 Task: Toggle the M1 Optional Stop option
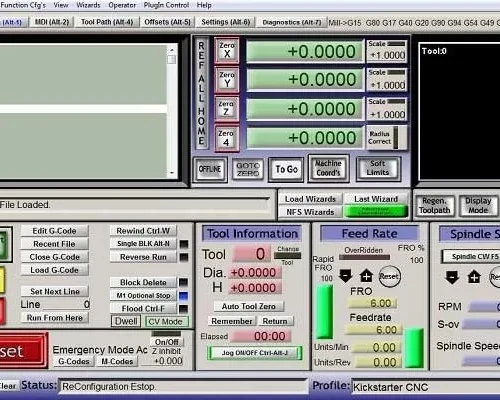tap(143, 296)
